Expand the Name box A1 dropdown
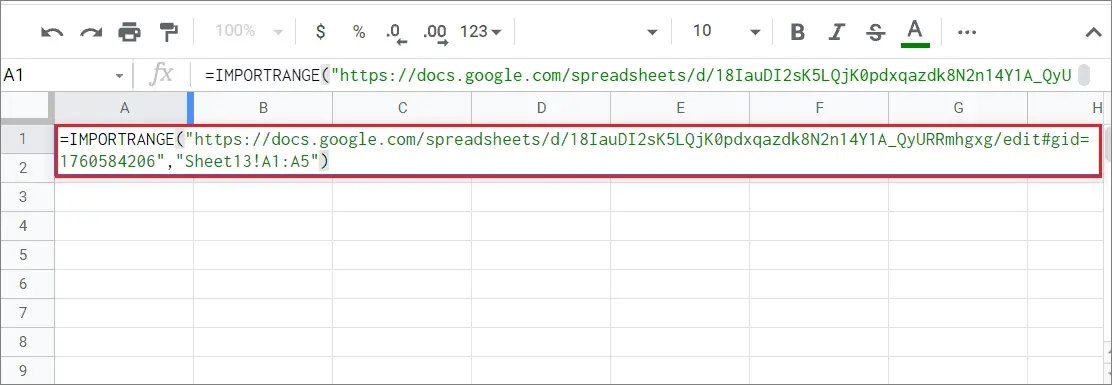 click(x=118, y=75)
